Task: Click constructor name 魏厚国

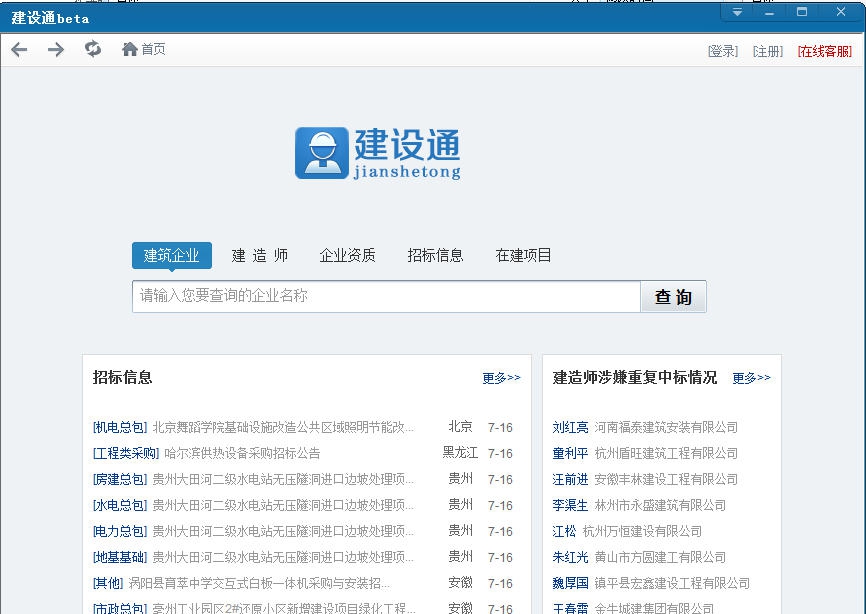Action: point(570,583)
